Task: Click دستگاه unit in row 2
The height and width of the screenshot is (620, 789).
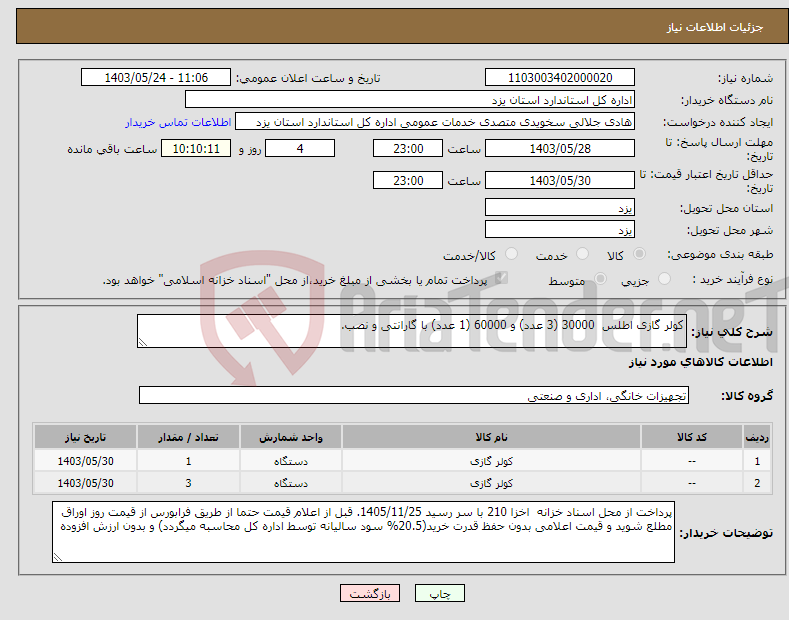Action: 291,483
